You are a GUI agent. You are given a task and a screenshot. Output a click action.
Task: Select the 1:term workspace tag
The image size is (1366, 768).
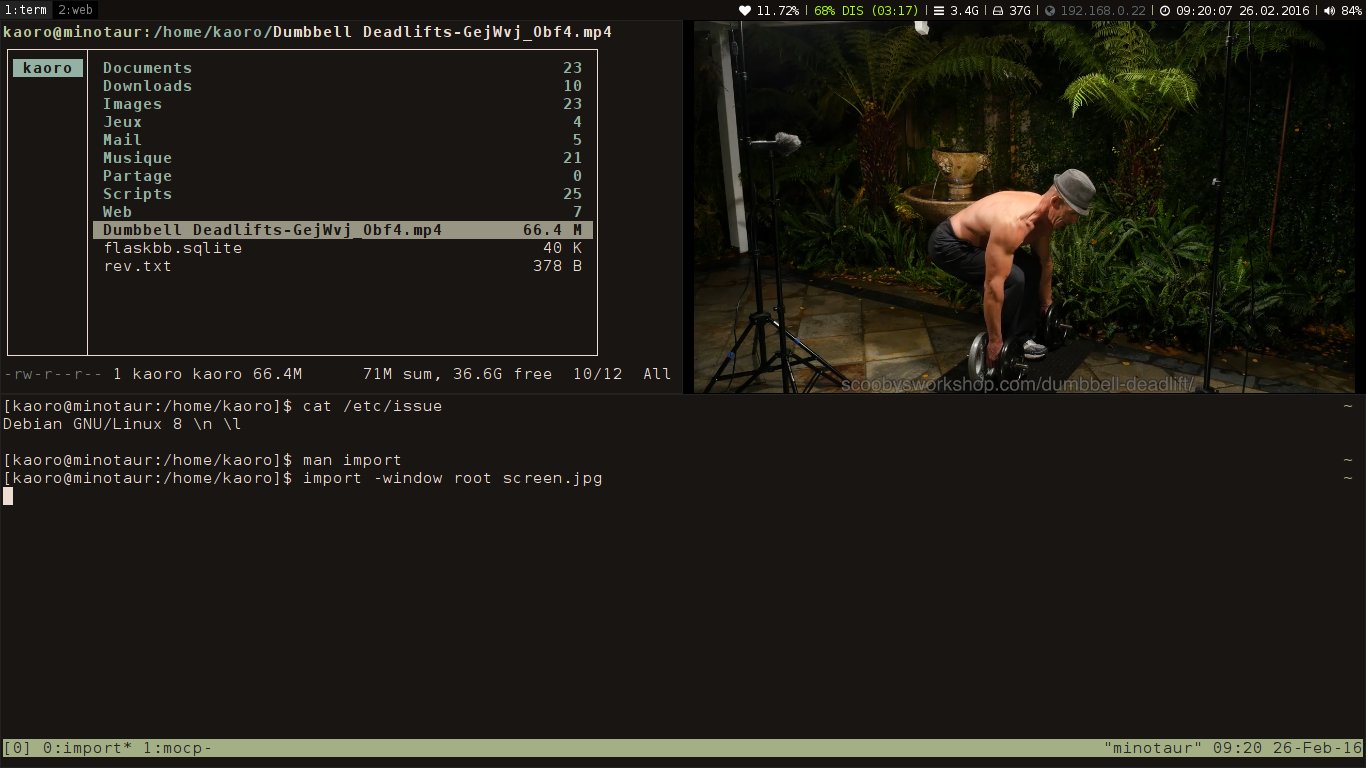pos(26,10)
